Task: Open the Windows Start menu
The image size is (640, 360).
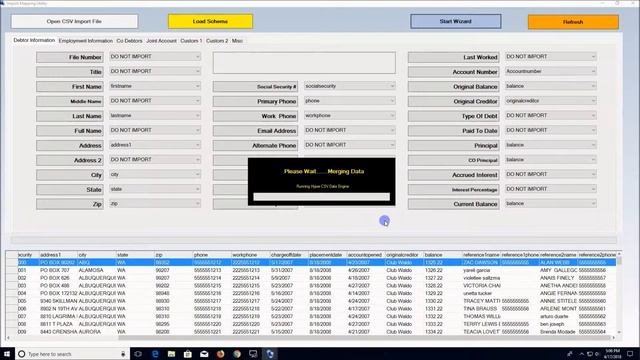Action: (x=7, y=354)
